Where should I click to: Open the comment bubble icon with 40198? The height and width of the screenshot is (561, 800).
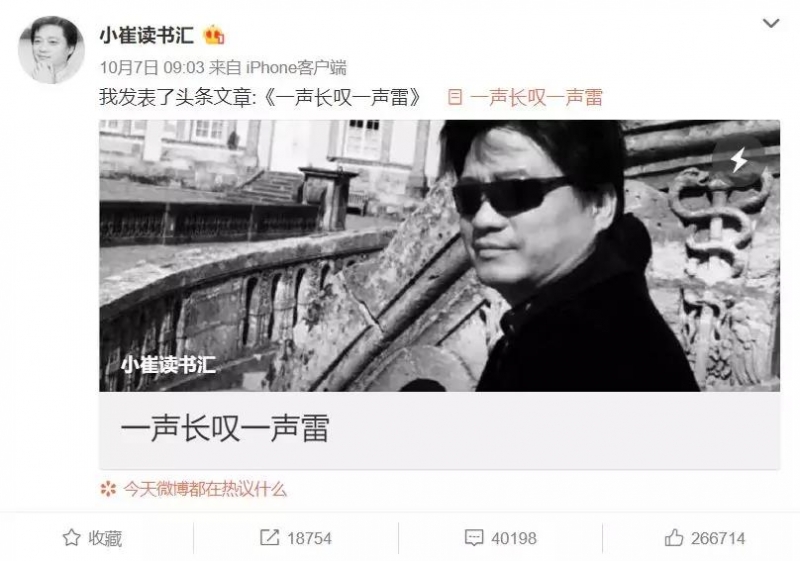[474, 538]
